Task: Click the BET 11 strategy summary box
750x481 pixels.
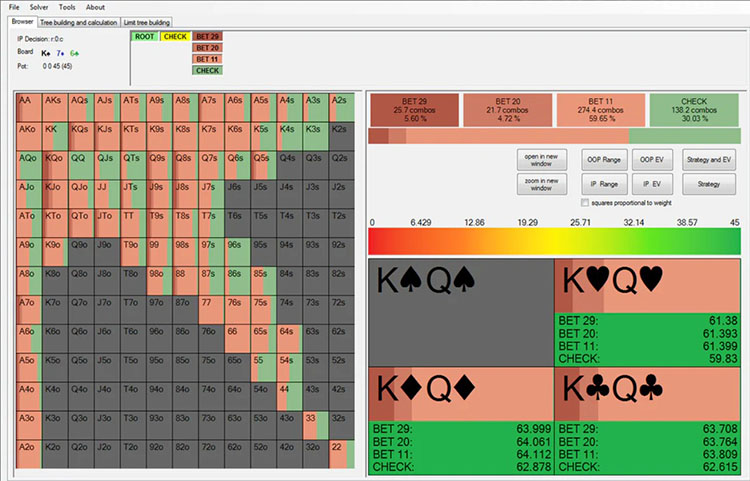Action: pos(601,110)
